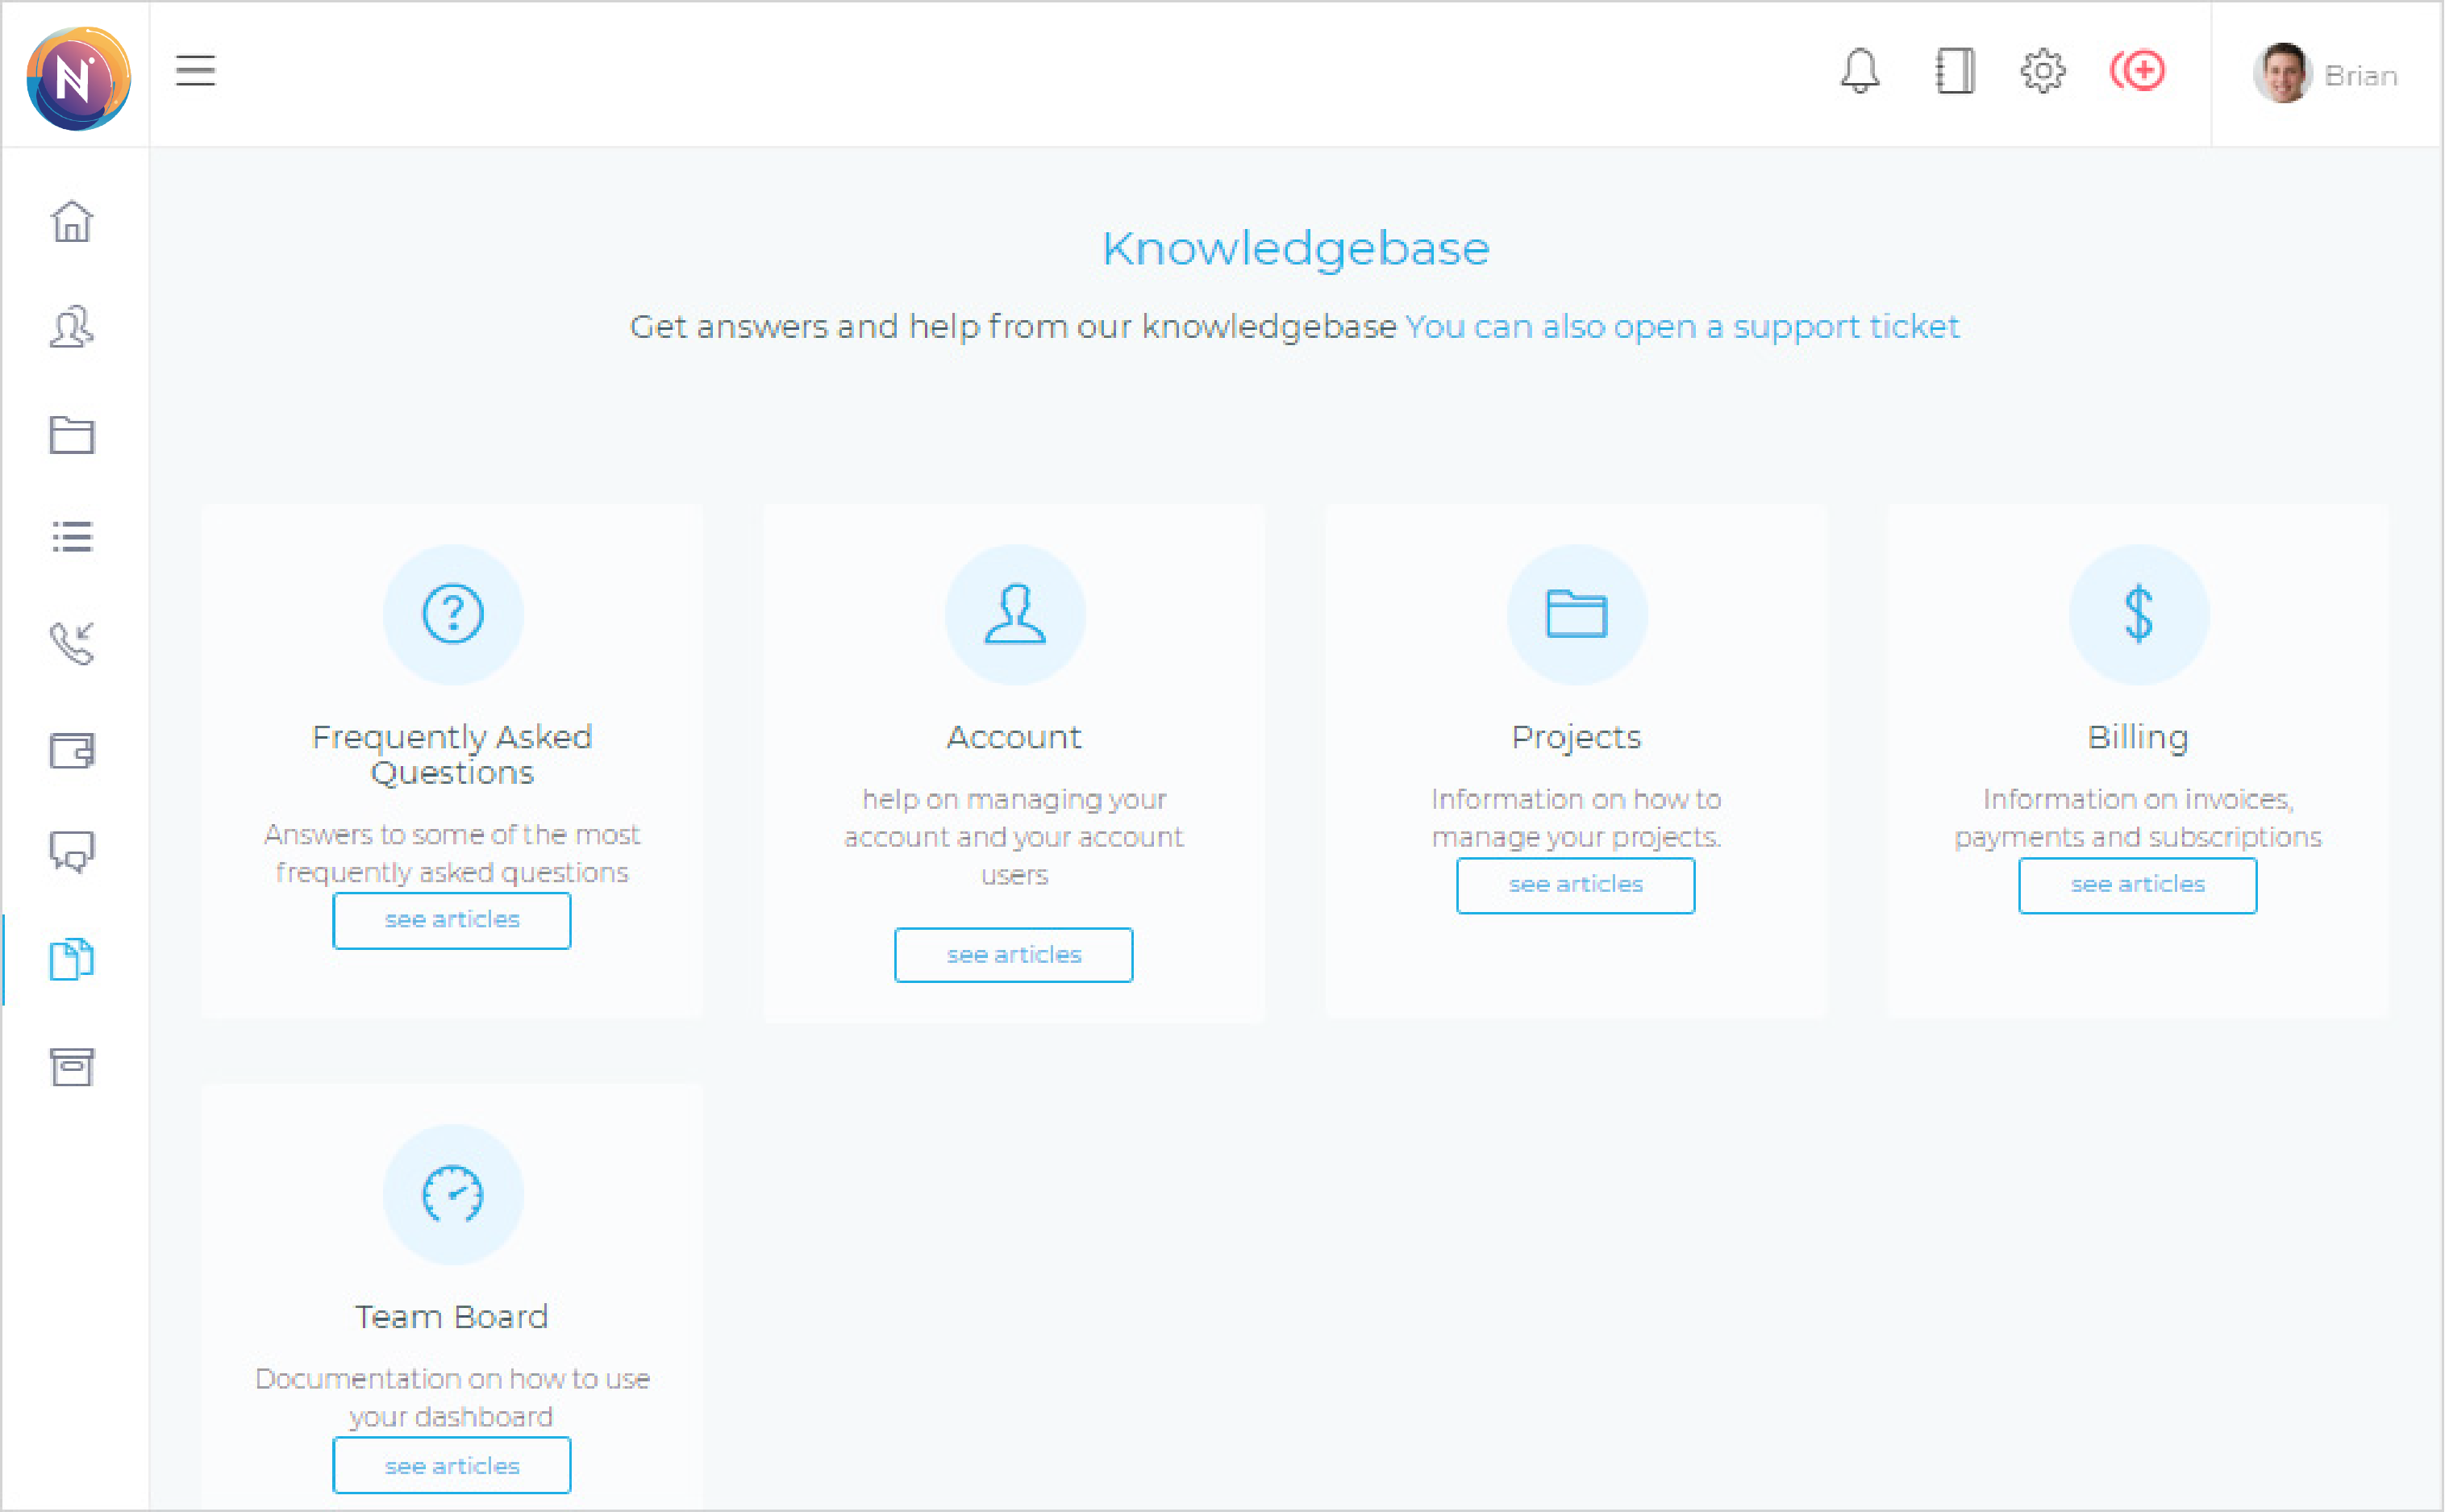
Task: Open the clients users sidebar icon
Action: [x=72, y=327]
